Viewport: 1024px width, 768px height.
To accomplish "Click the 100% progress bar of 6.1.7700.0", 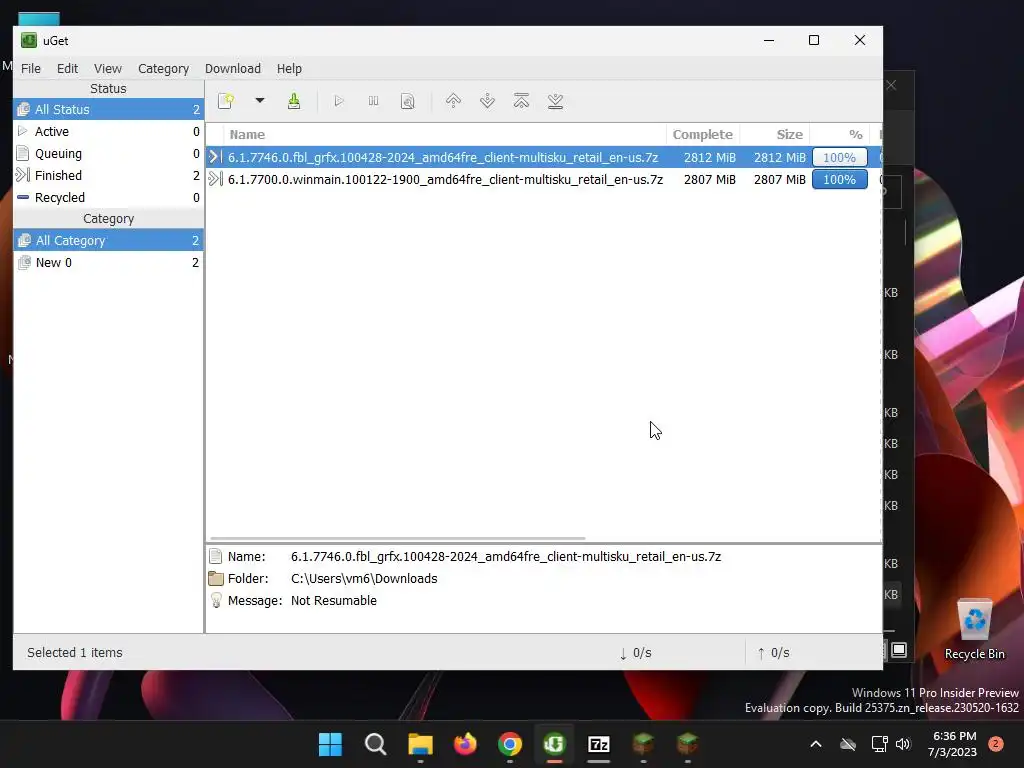I will (840, 180).
